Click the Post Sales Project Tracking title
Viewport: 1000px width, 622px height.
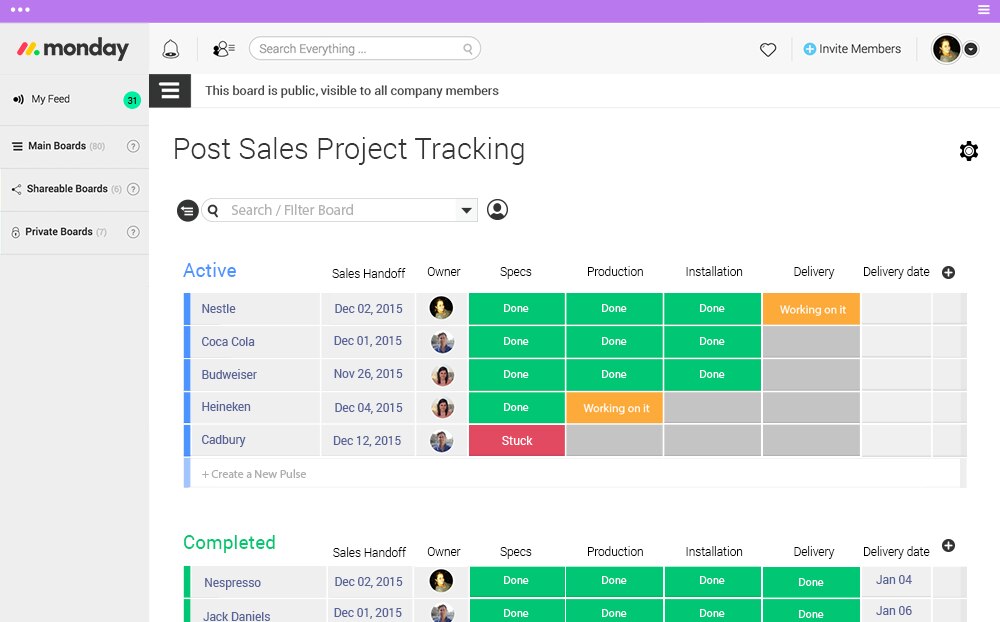coord(349,149)
